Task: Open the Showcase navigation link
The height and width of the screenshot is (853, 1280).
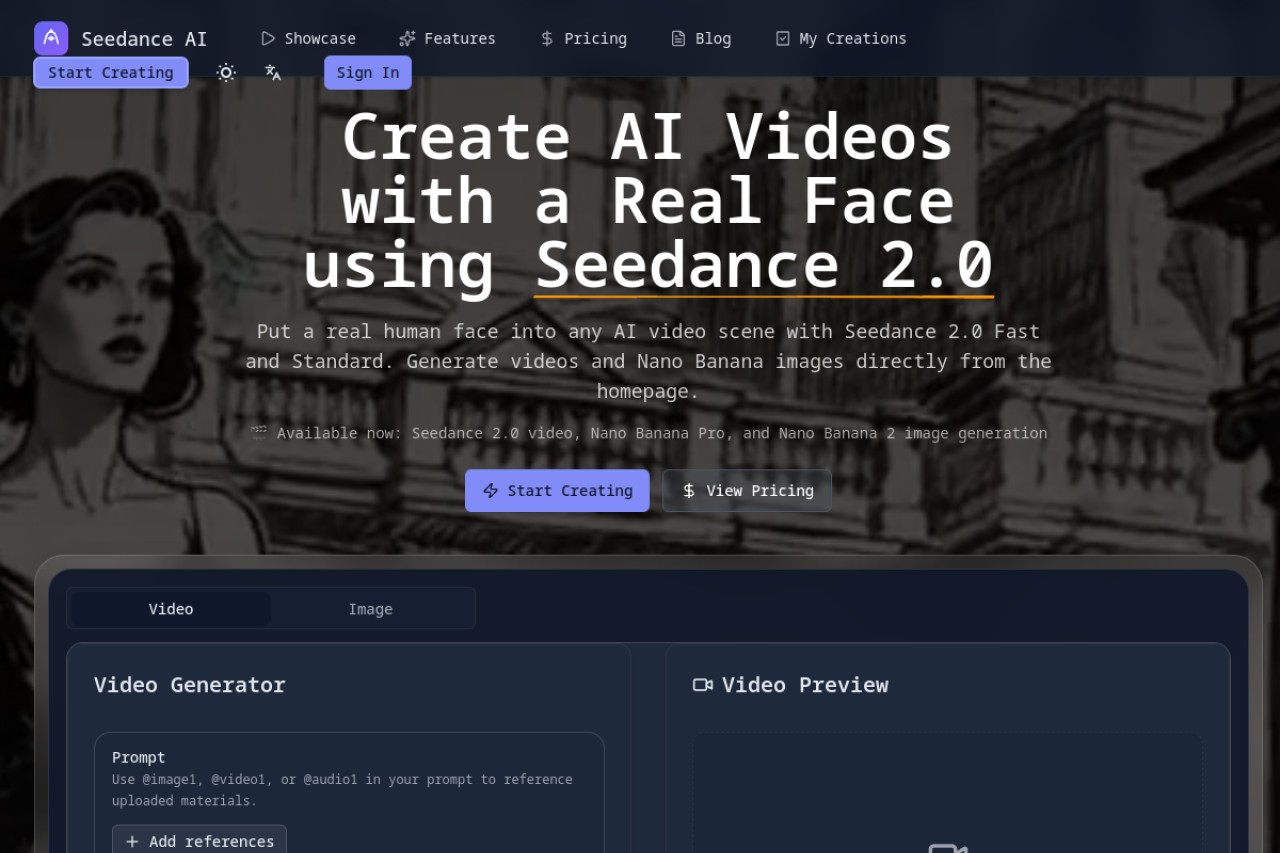Action: click(308, 38)
